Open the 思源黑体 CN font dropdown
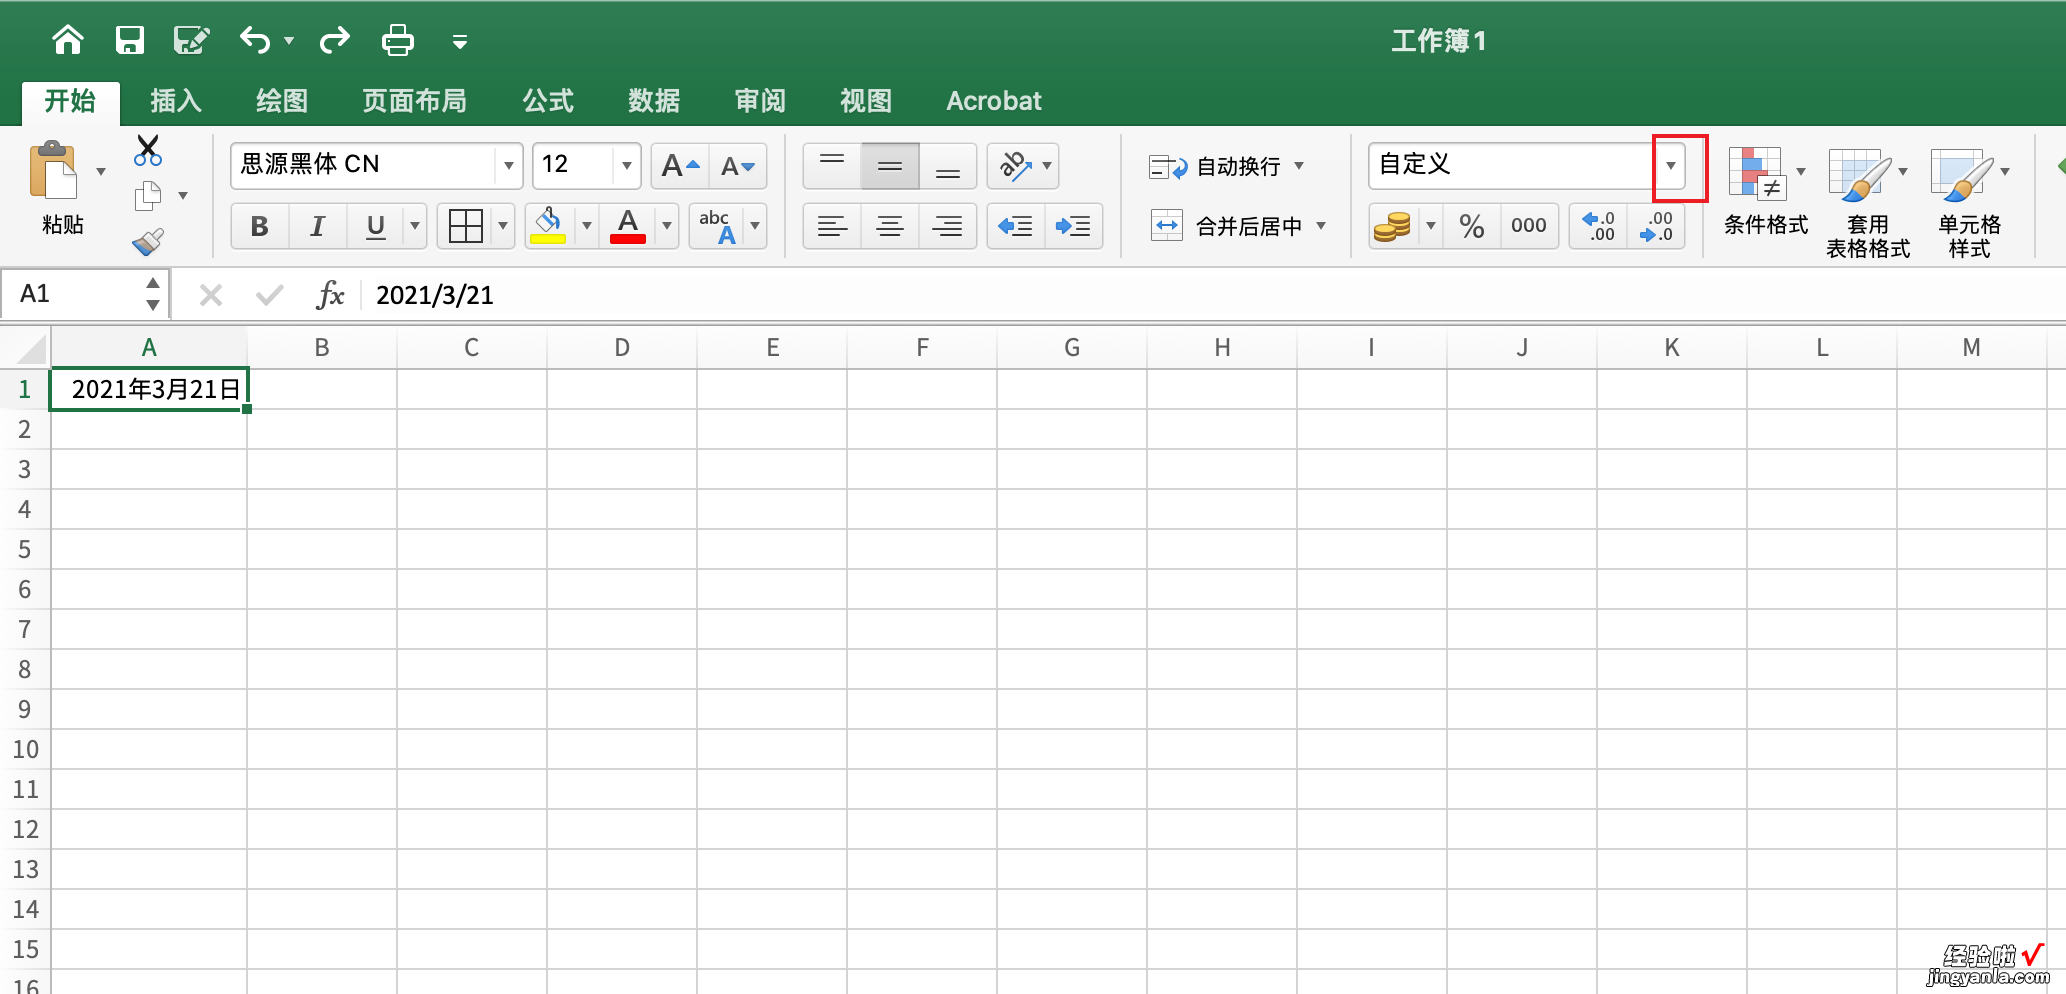 coord(508,166)
